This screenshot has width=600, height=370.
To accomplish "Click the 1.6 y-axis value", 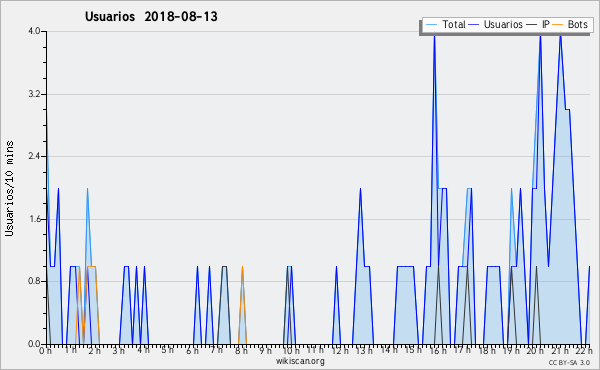I will pyautogui.click(x=34, y=219).
